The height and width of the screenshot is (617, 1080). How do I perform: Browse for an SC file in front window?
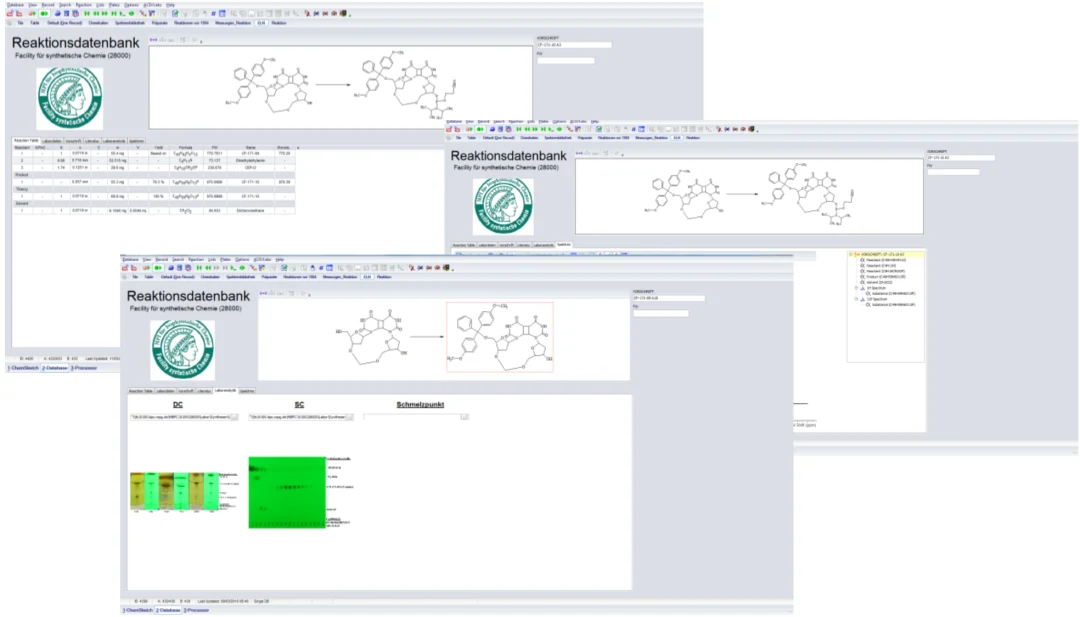(349, 417)
